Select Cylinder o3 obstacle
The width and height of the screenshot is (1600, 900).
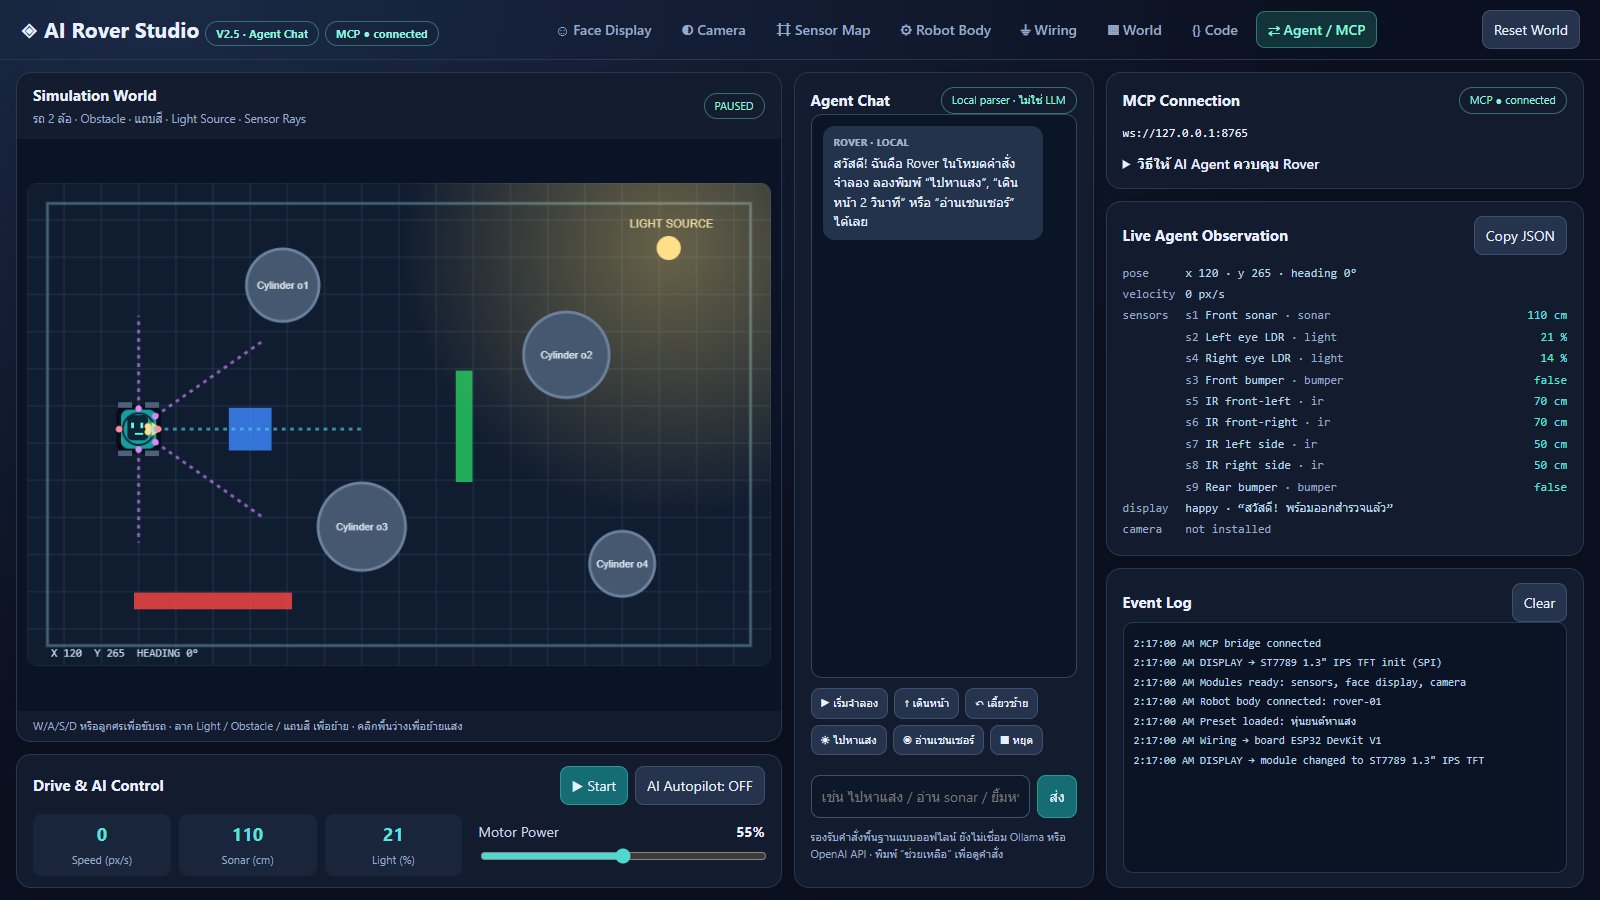click(362, 527)
